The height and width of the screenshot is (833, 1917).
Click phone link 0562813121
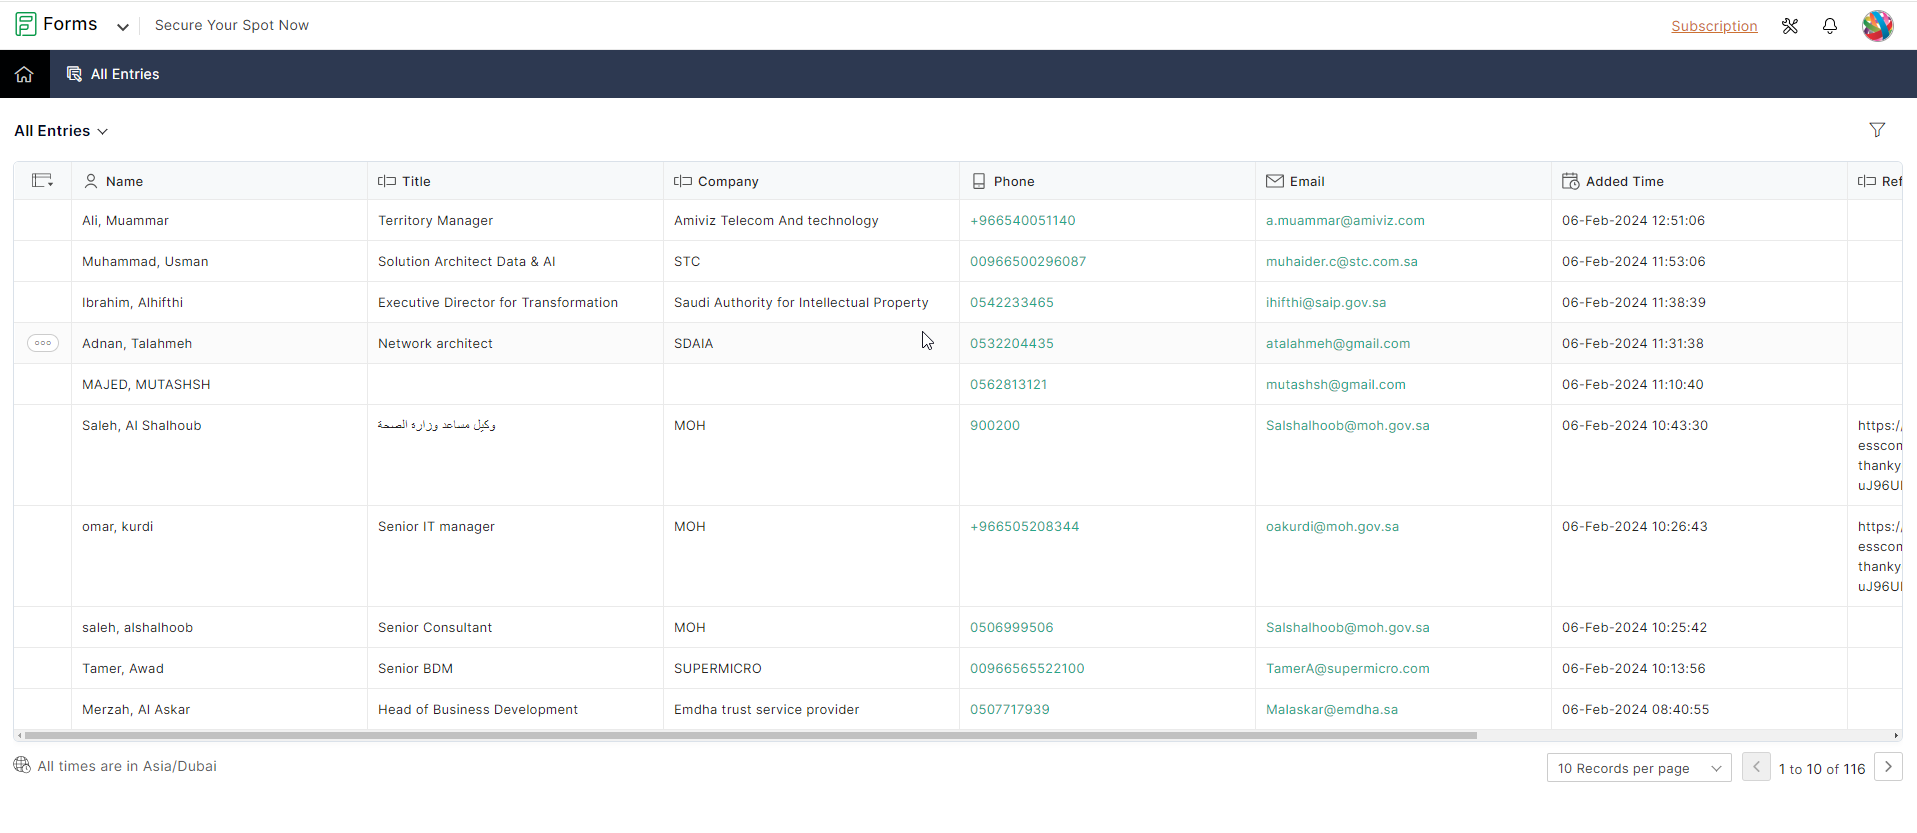(1008, 384)
